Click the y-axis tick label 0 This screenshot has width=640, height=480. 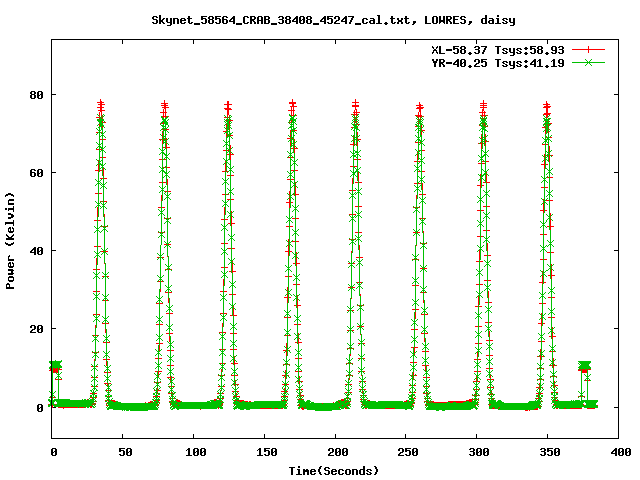(40, 408)
